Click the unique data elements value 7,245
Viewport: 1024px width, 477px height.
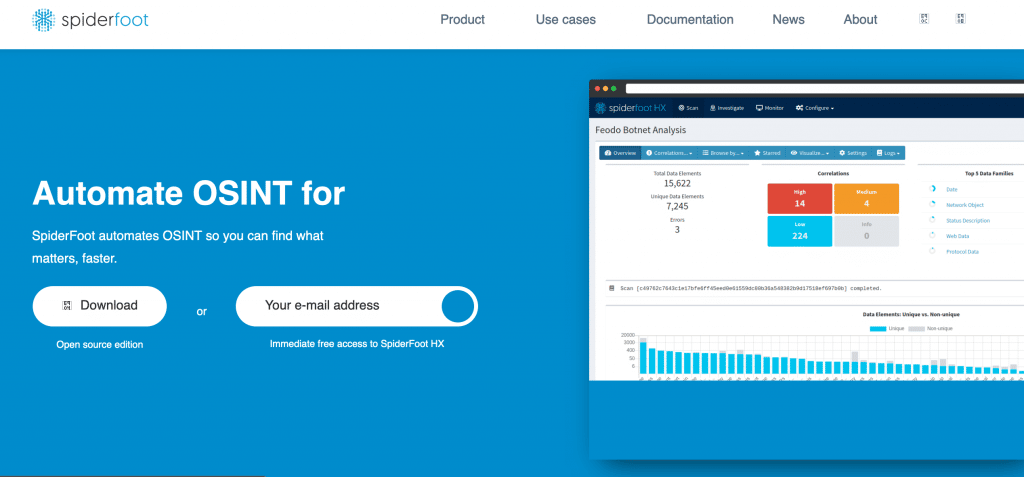(677, 206)
